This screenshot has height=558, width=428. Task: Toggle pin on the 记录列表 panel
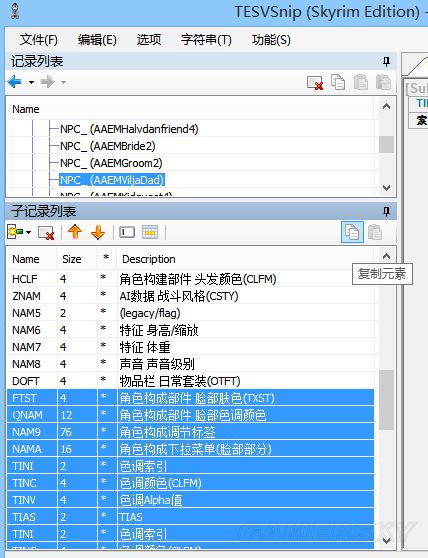coord(386,62)
